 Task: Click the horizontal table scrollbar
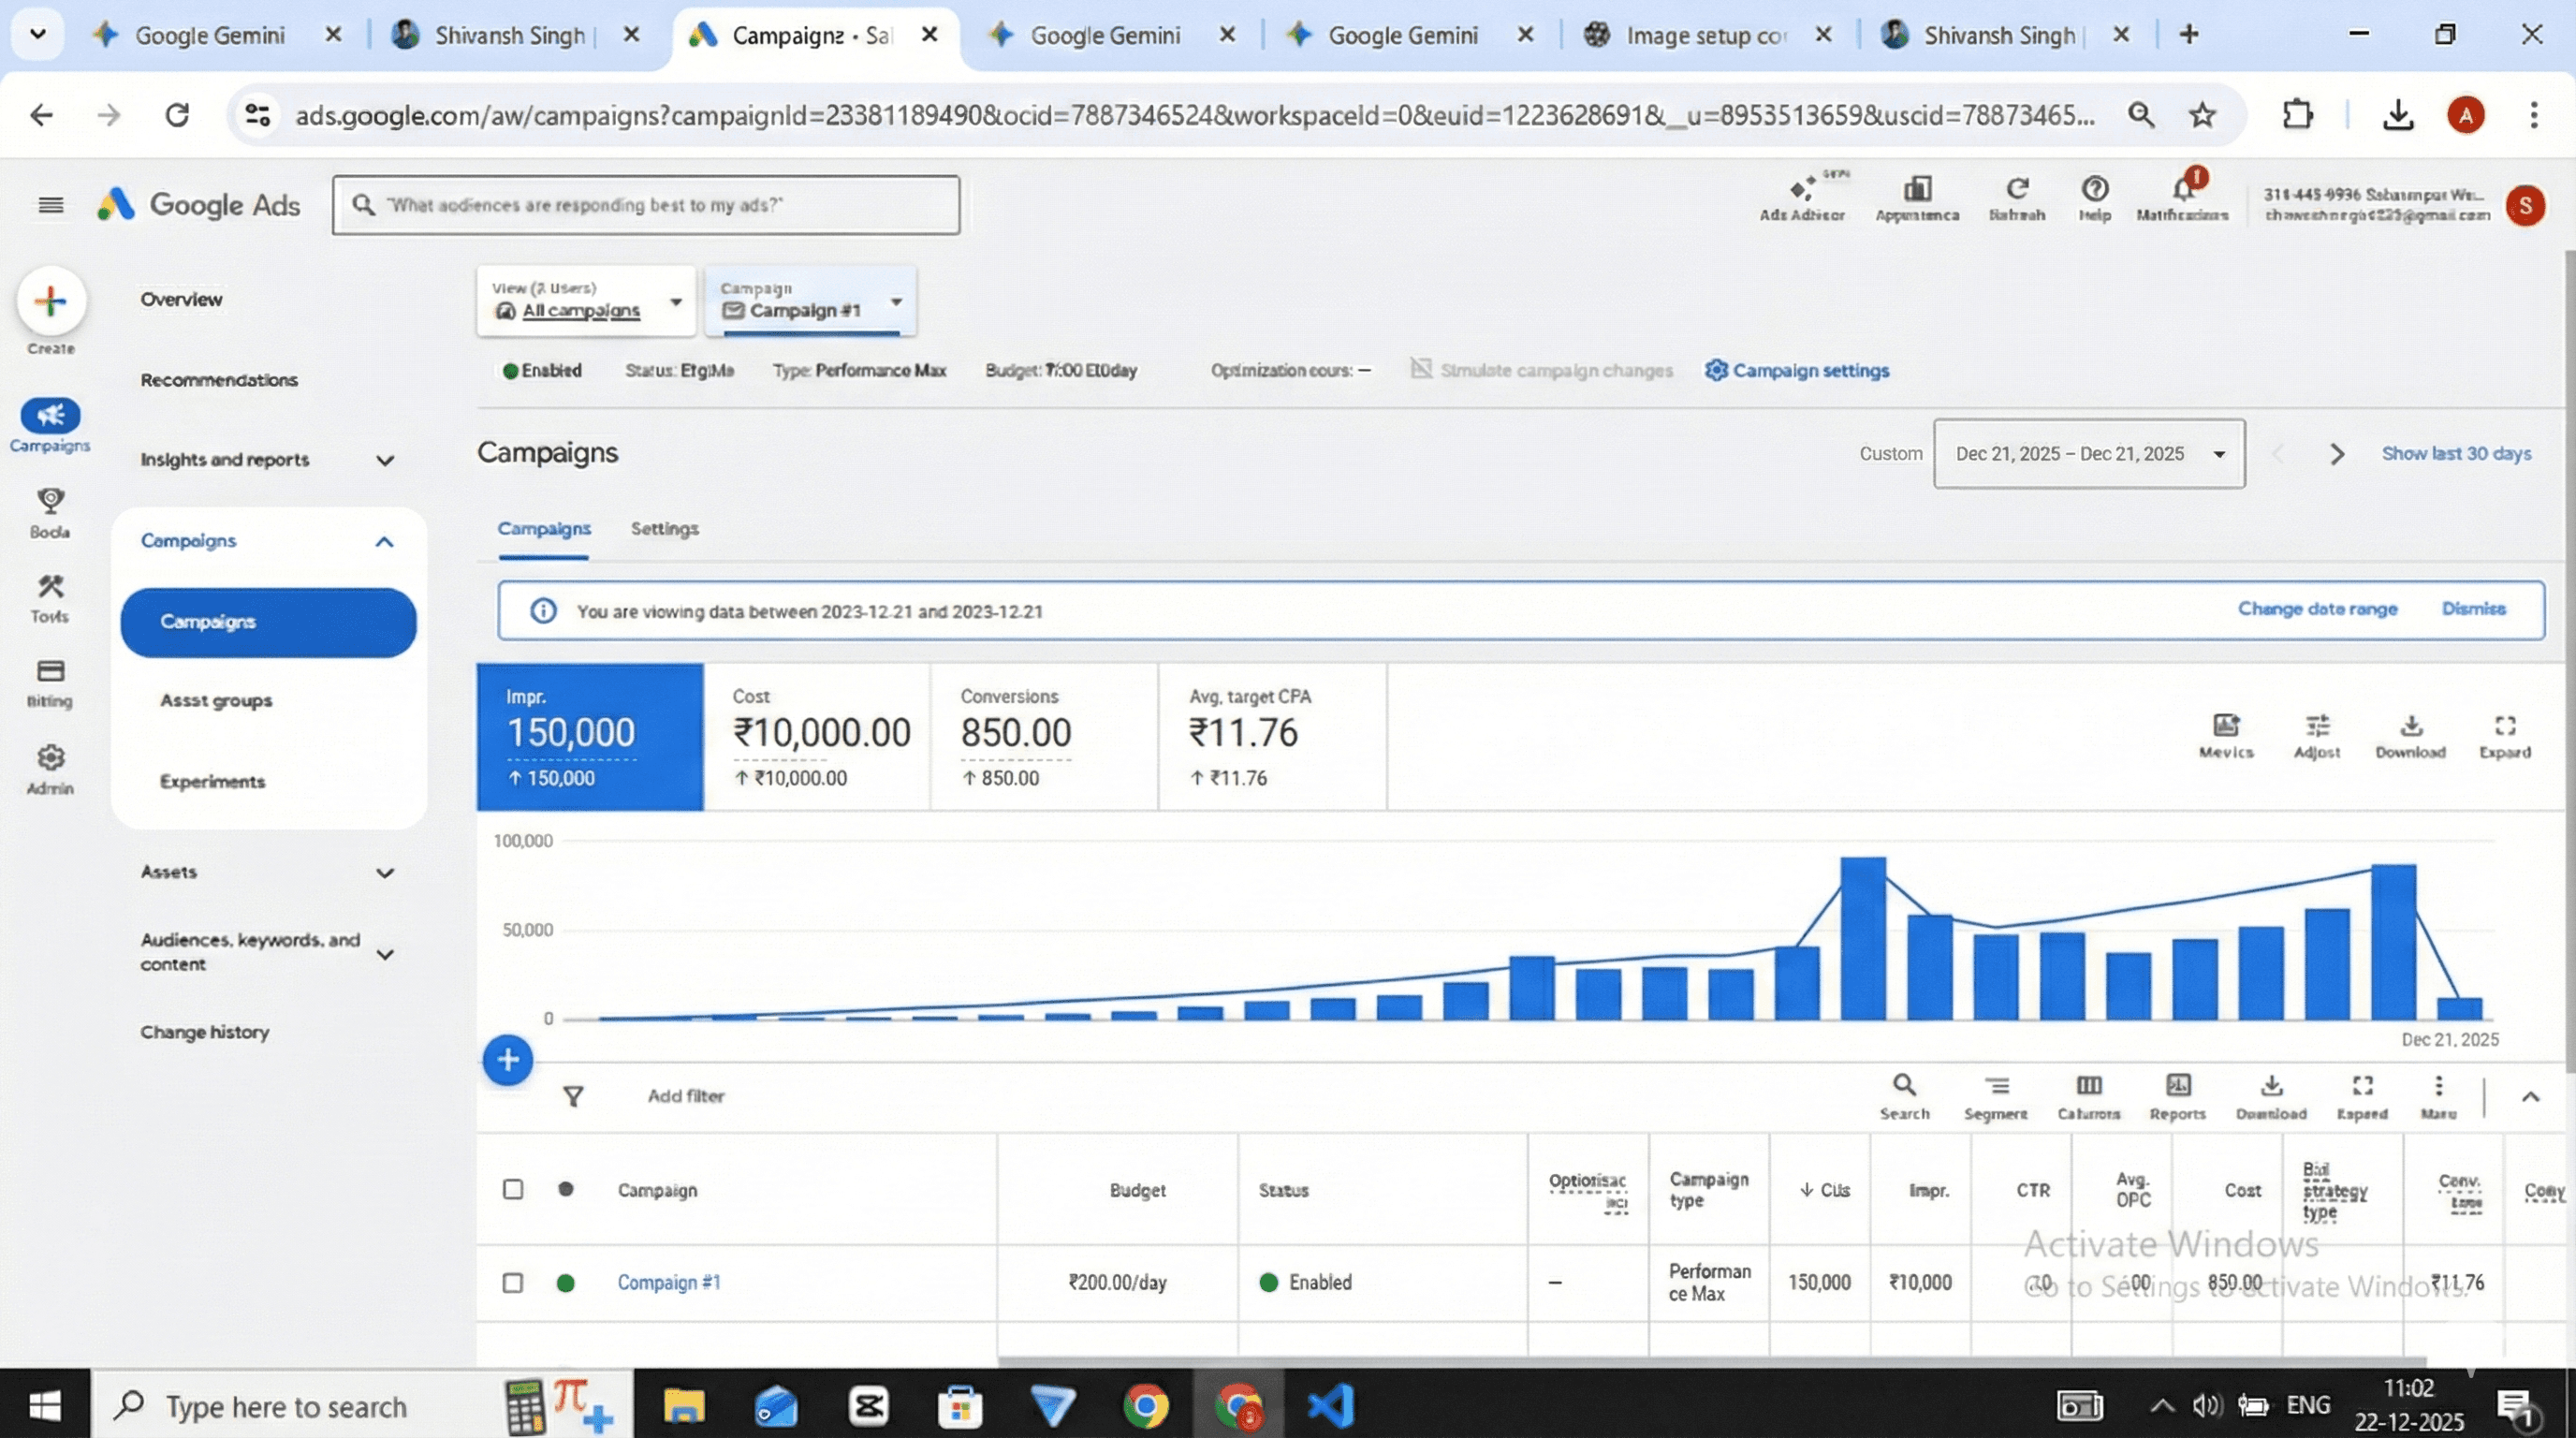tap(1712, 1361)
